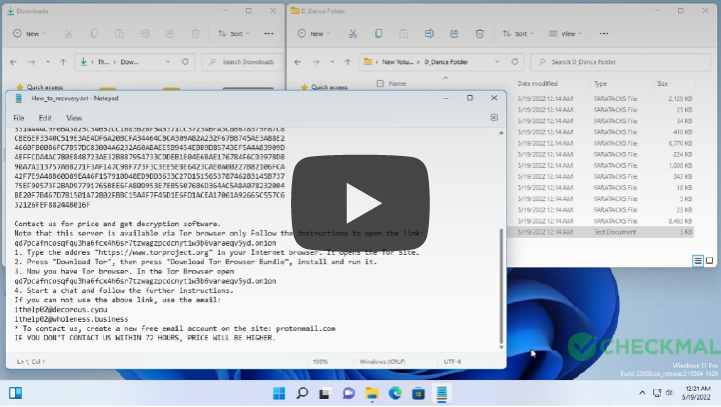Expand address history dropdown in D_Dance Folder
Image resolution: width=721 pixels, height=407 pixels.
coord(497,62)
